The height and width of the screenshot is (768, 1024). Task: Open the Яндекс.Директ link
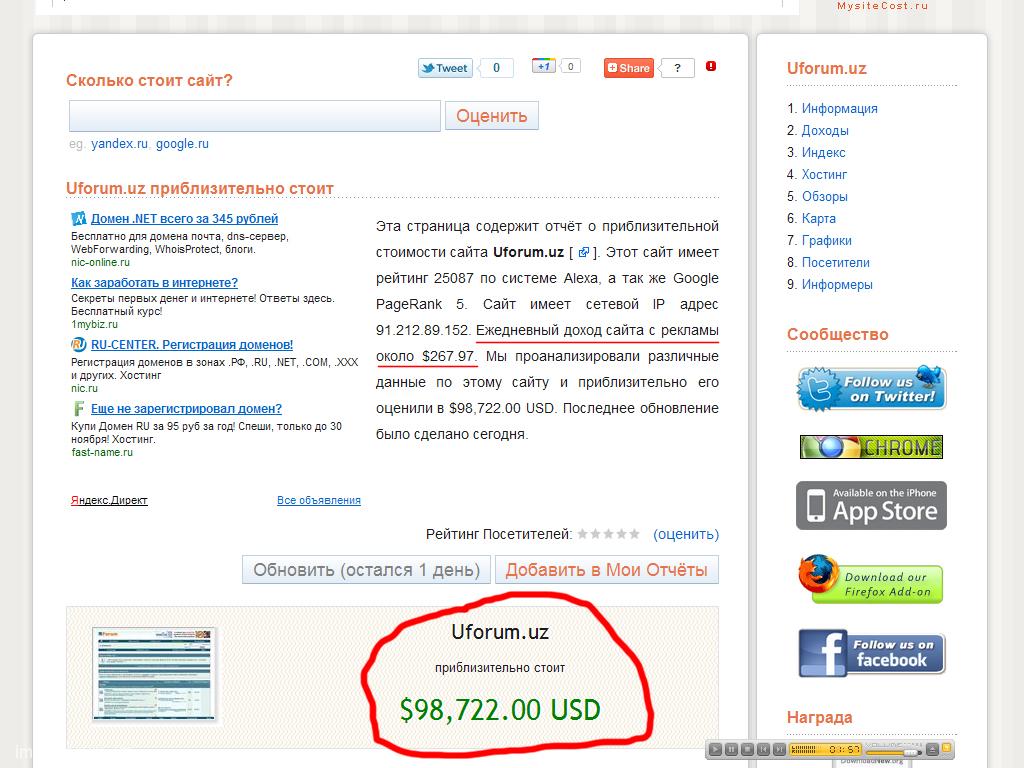(109, 500)
